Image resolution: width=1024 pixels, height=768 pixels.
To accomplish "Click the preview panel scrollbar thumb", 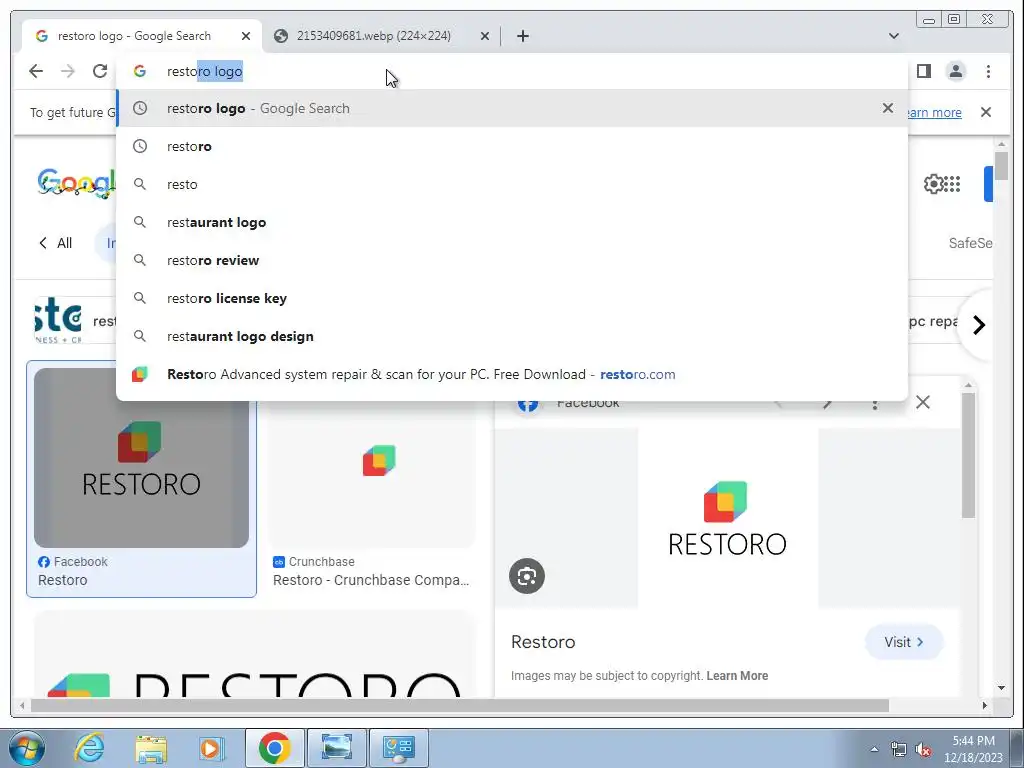I will [968, 455].
